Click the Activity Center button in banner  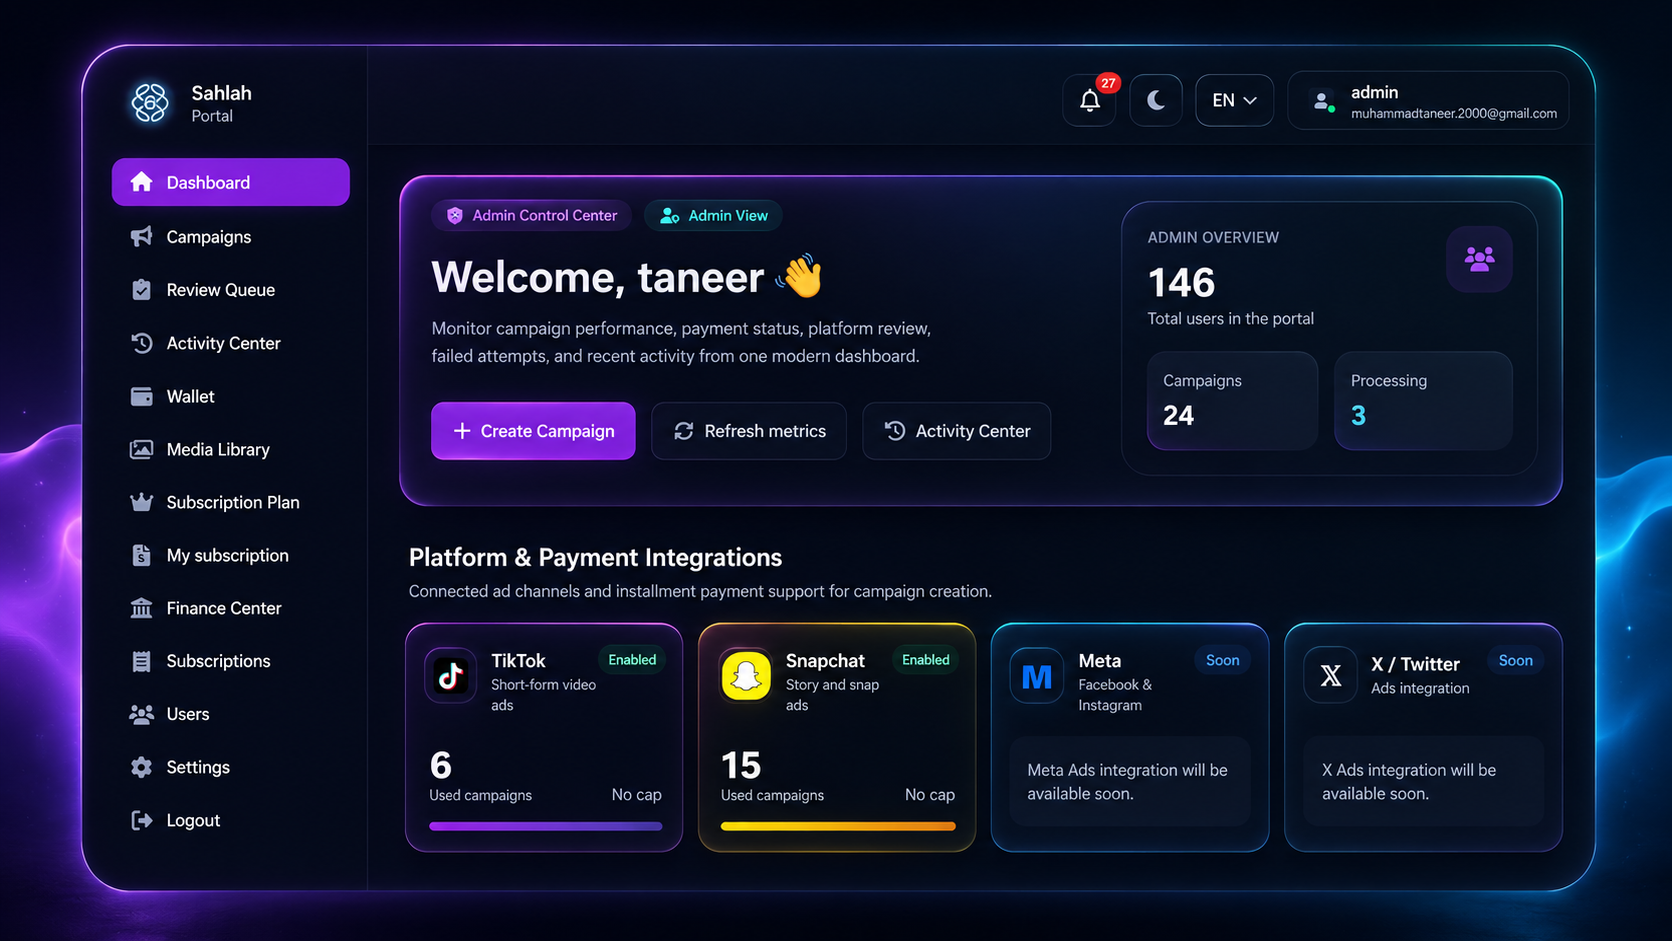coord(957,431)
